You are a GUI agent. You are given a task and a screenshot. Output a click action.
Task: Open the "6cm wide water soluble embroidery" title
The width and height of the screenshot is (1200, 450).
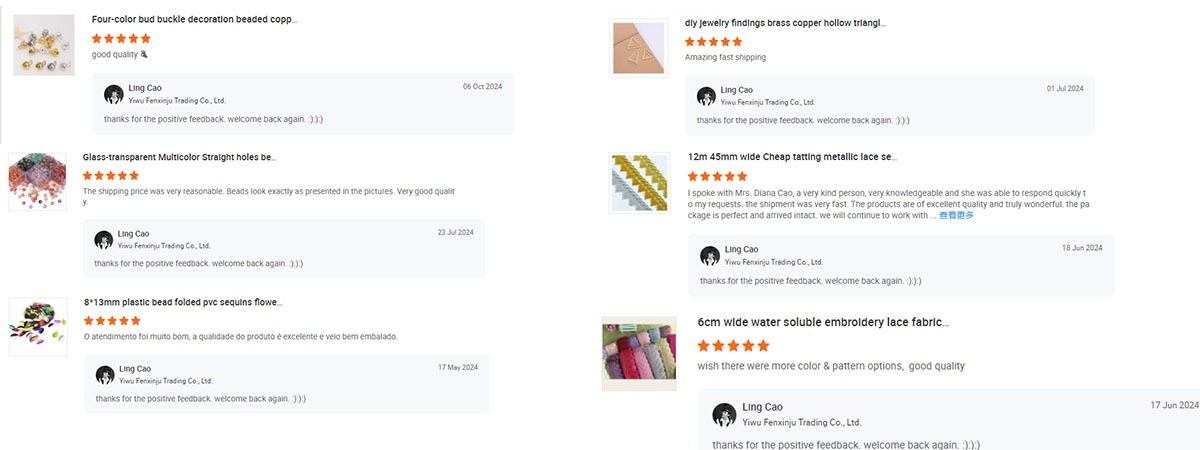pos(823,322)
